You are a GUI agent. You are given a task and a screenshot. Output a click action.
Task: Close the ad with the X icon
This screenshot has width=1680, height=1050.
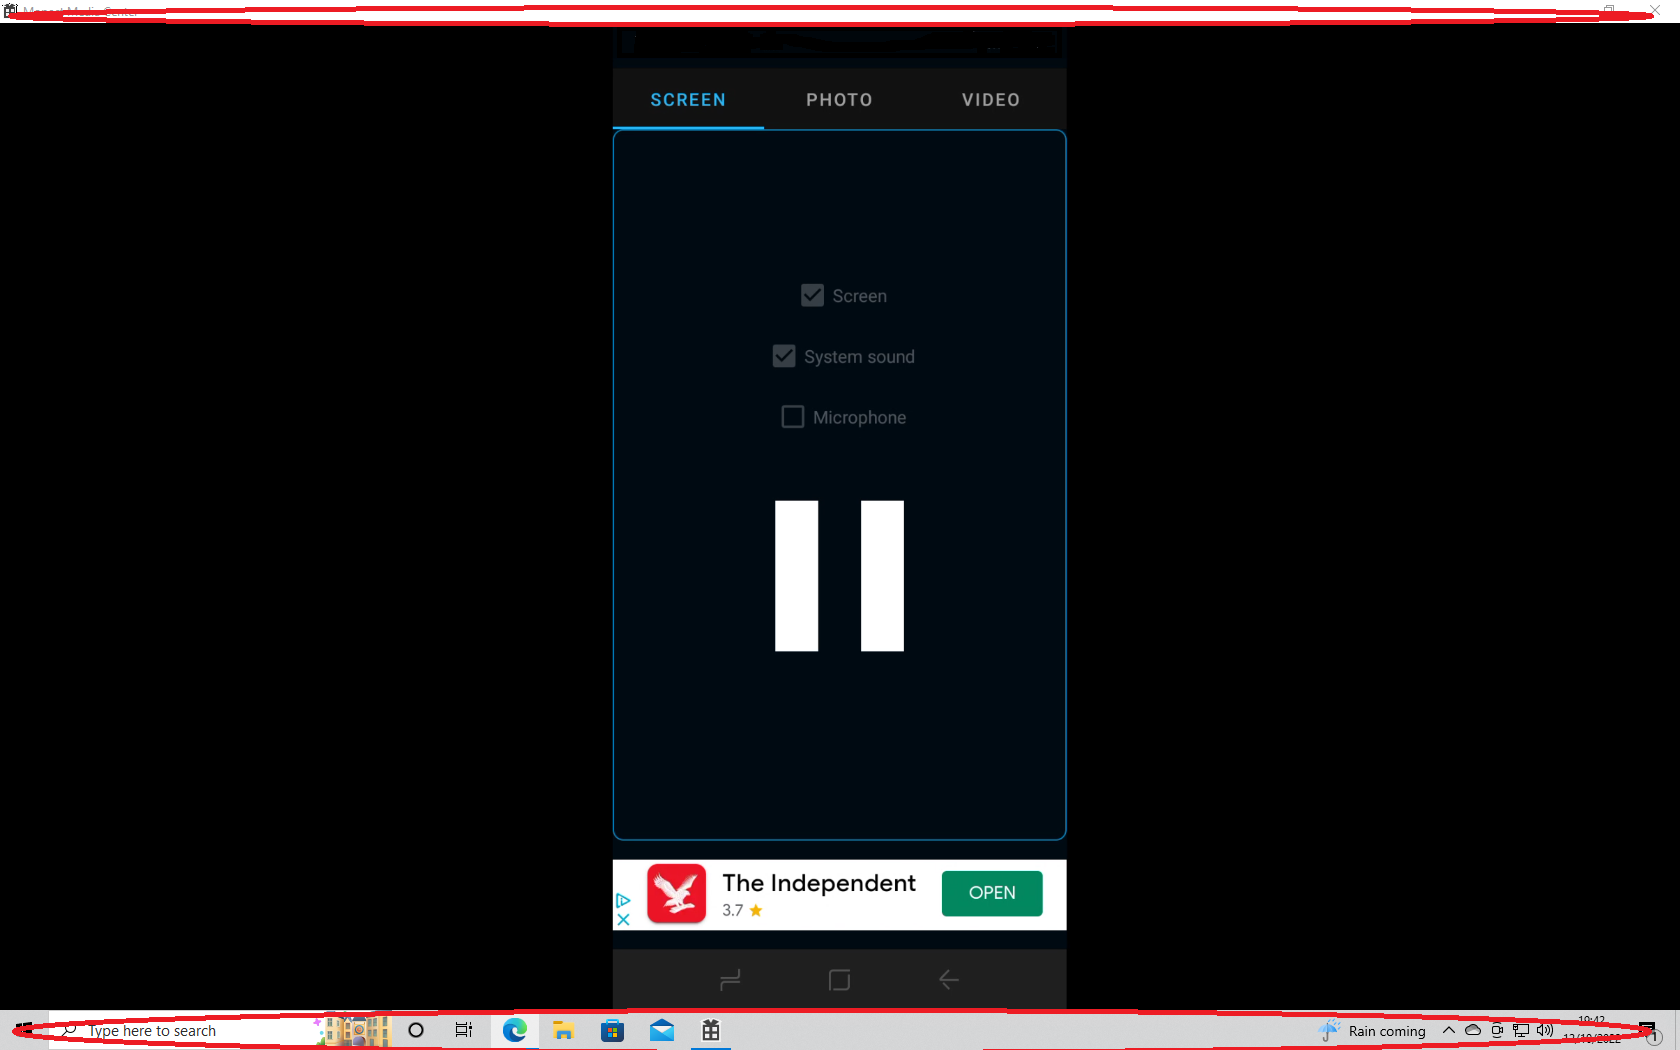(623, 920)
